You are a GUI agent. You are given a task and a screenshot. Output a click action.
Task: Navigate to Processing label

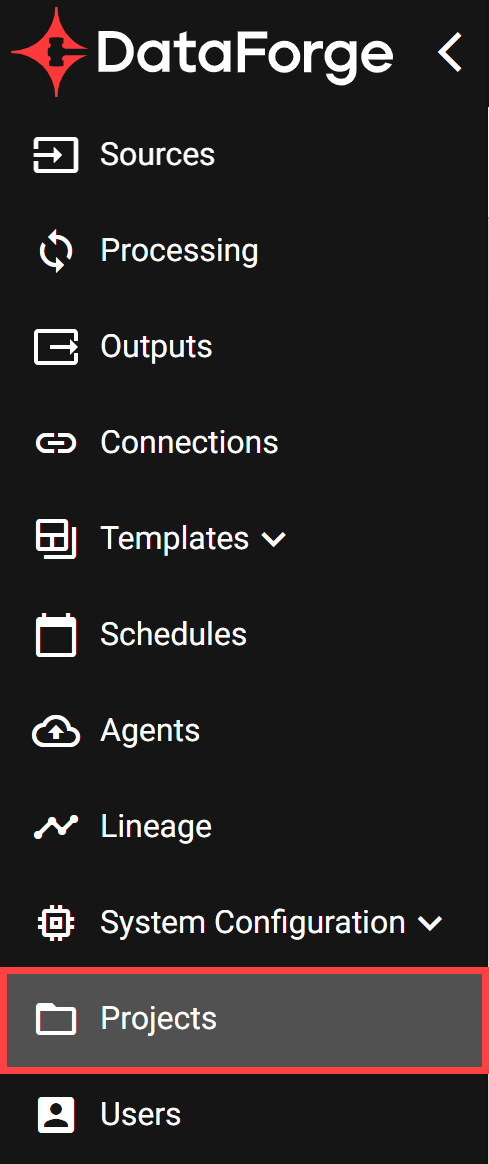pos(180,251)
